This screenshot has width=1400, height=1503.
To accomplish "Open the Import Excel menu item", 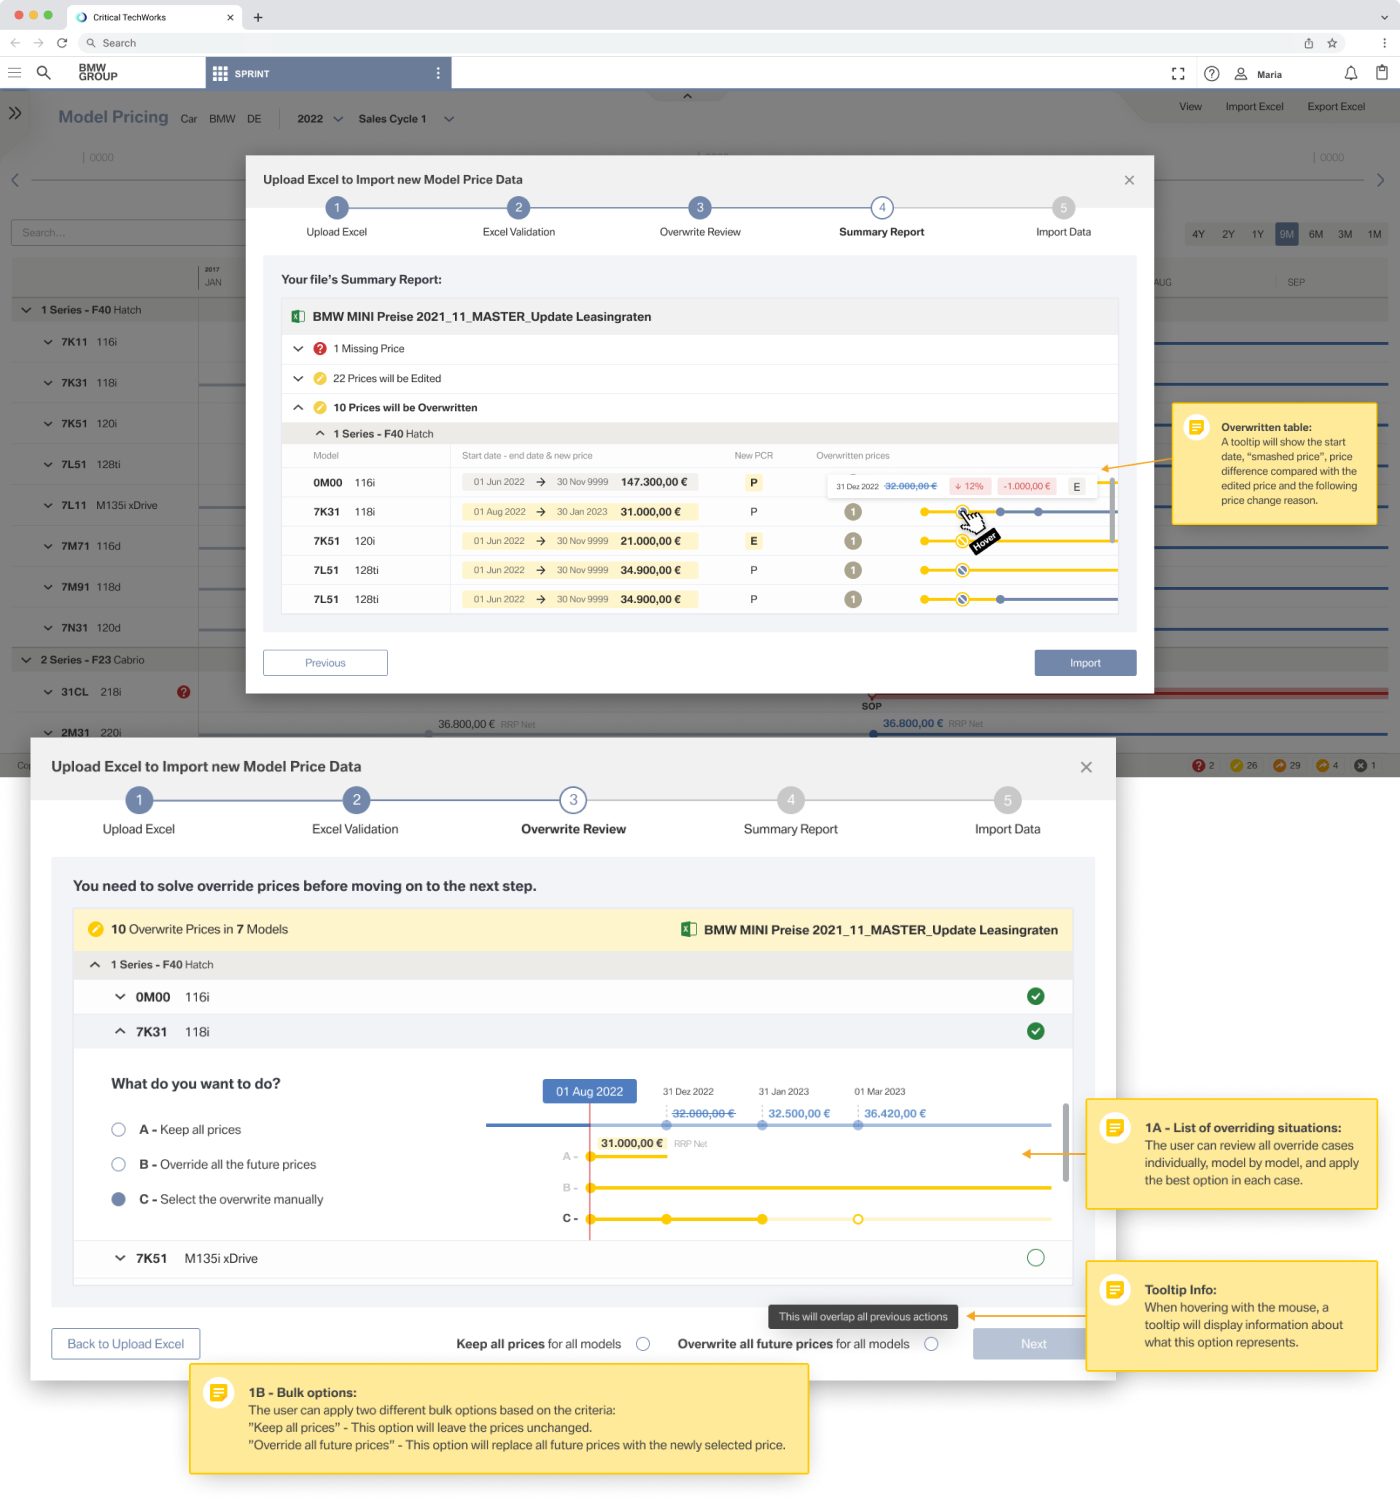I will 1254,107.
